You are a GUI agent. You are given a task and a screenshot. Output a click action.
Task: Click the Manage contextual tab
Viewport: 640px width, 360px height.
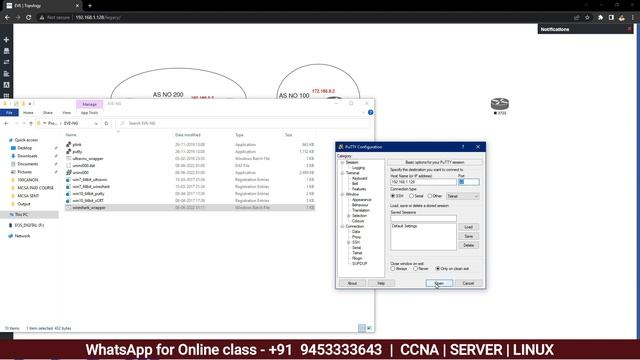click(x=89, y=104)
